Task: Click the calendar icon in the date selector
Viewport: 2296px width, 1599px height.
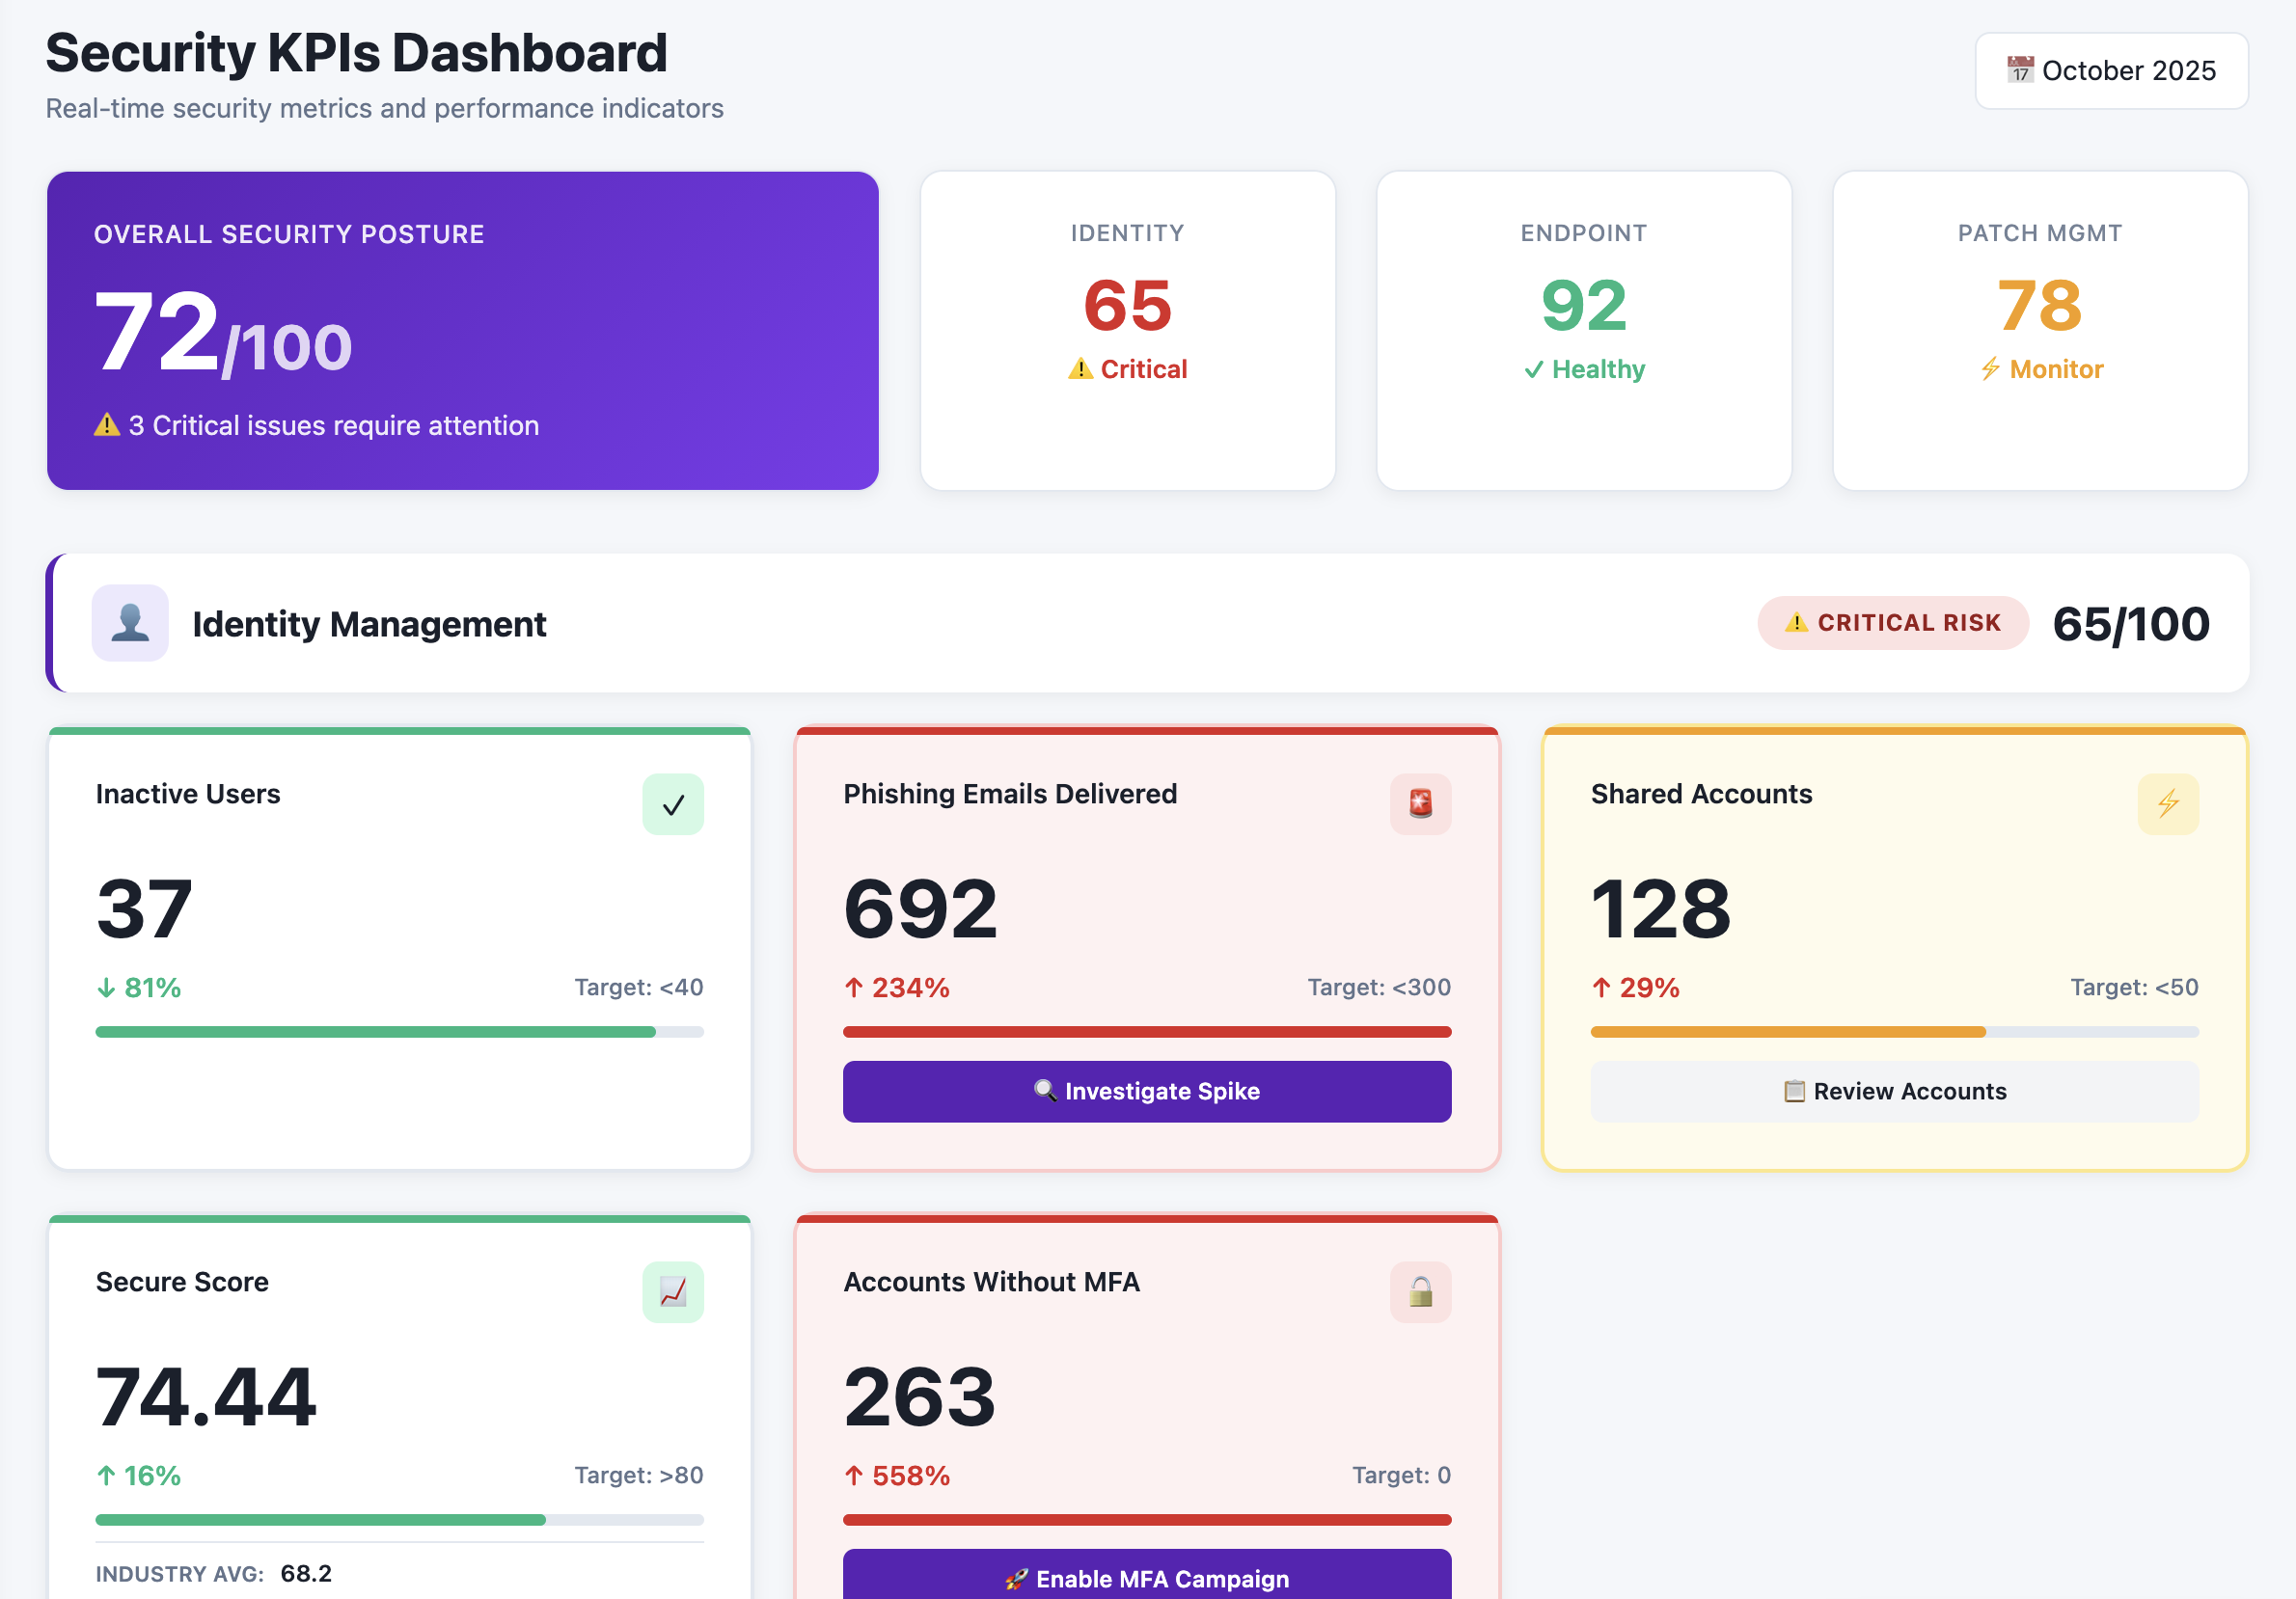Action: click(x=2019, y=70)
